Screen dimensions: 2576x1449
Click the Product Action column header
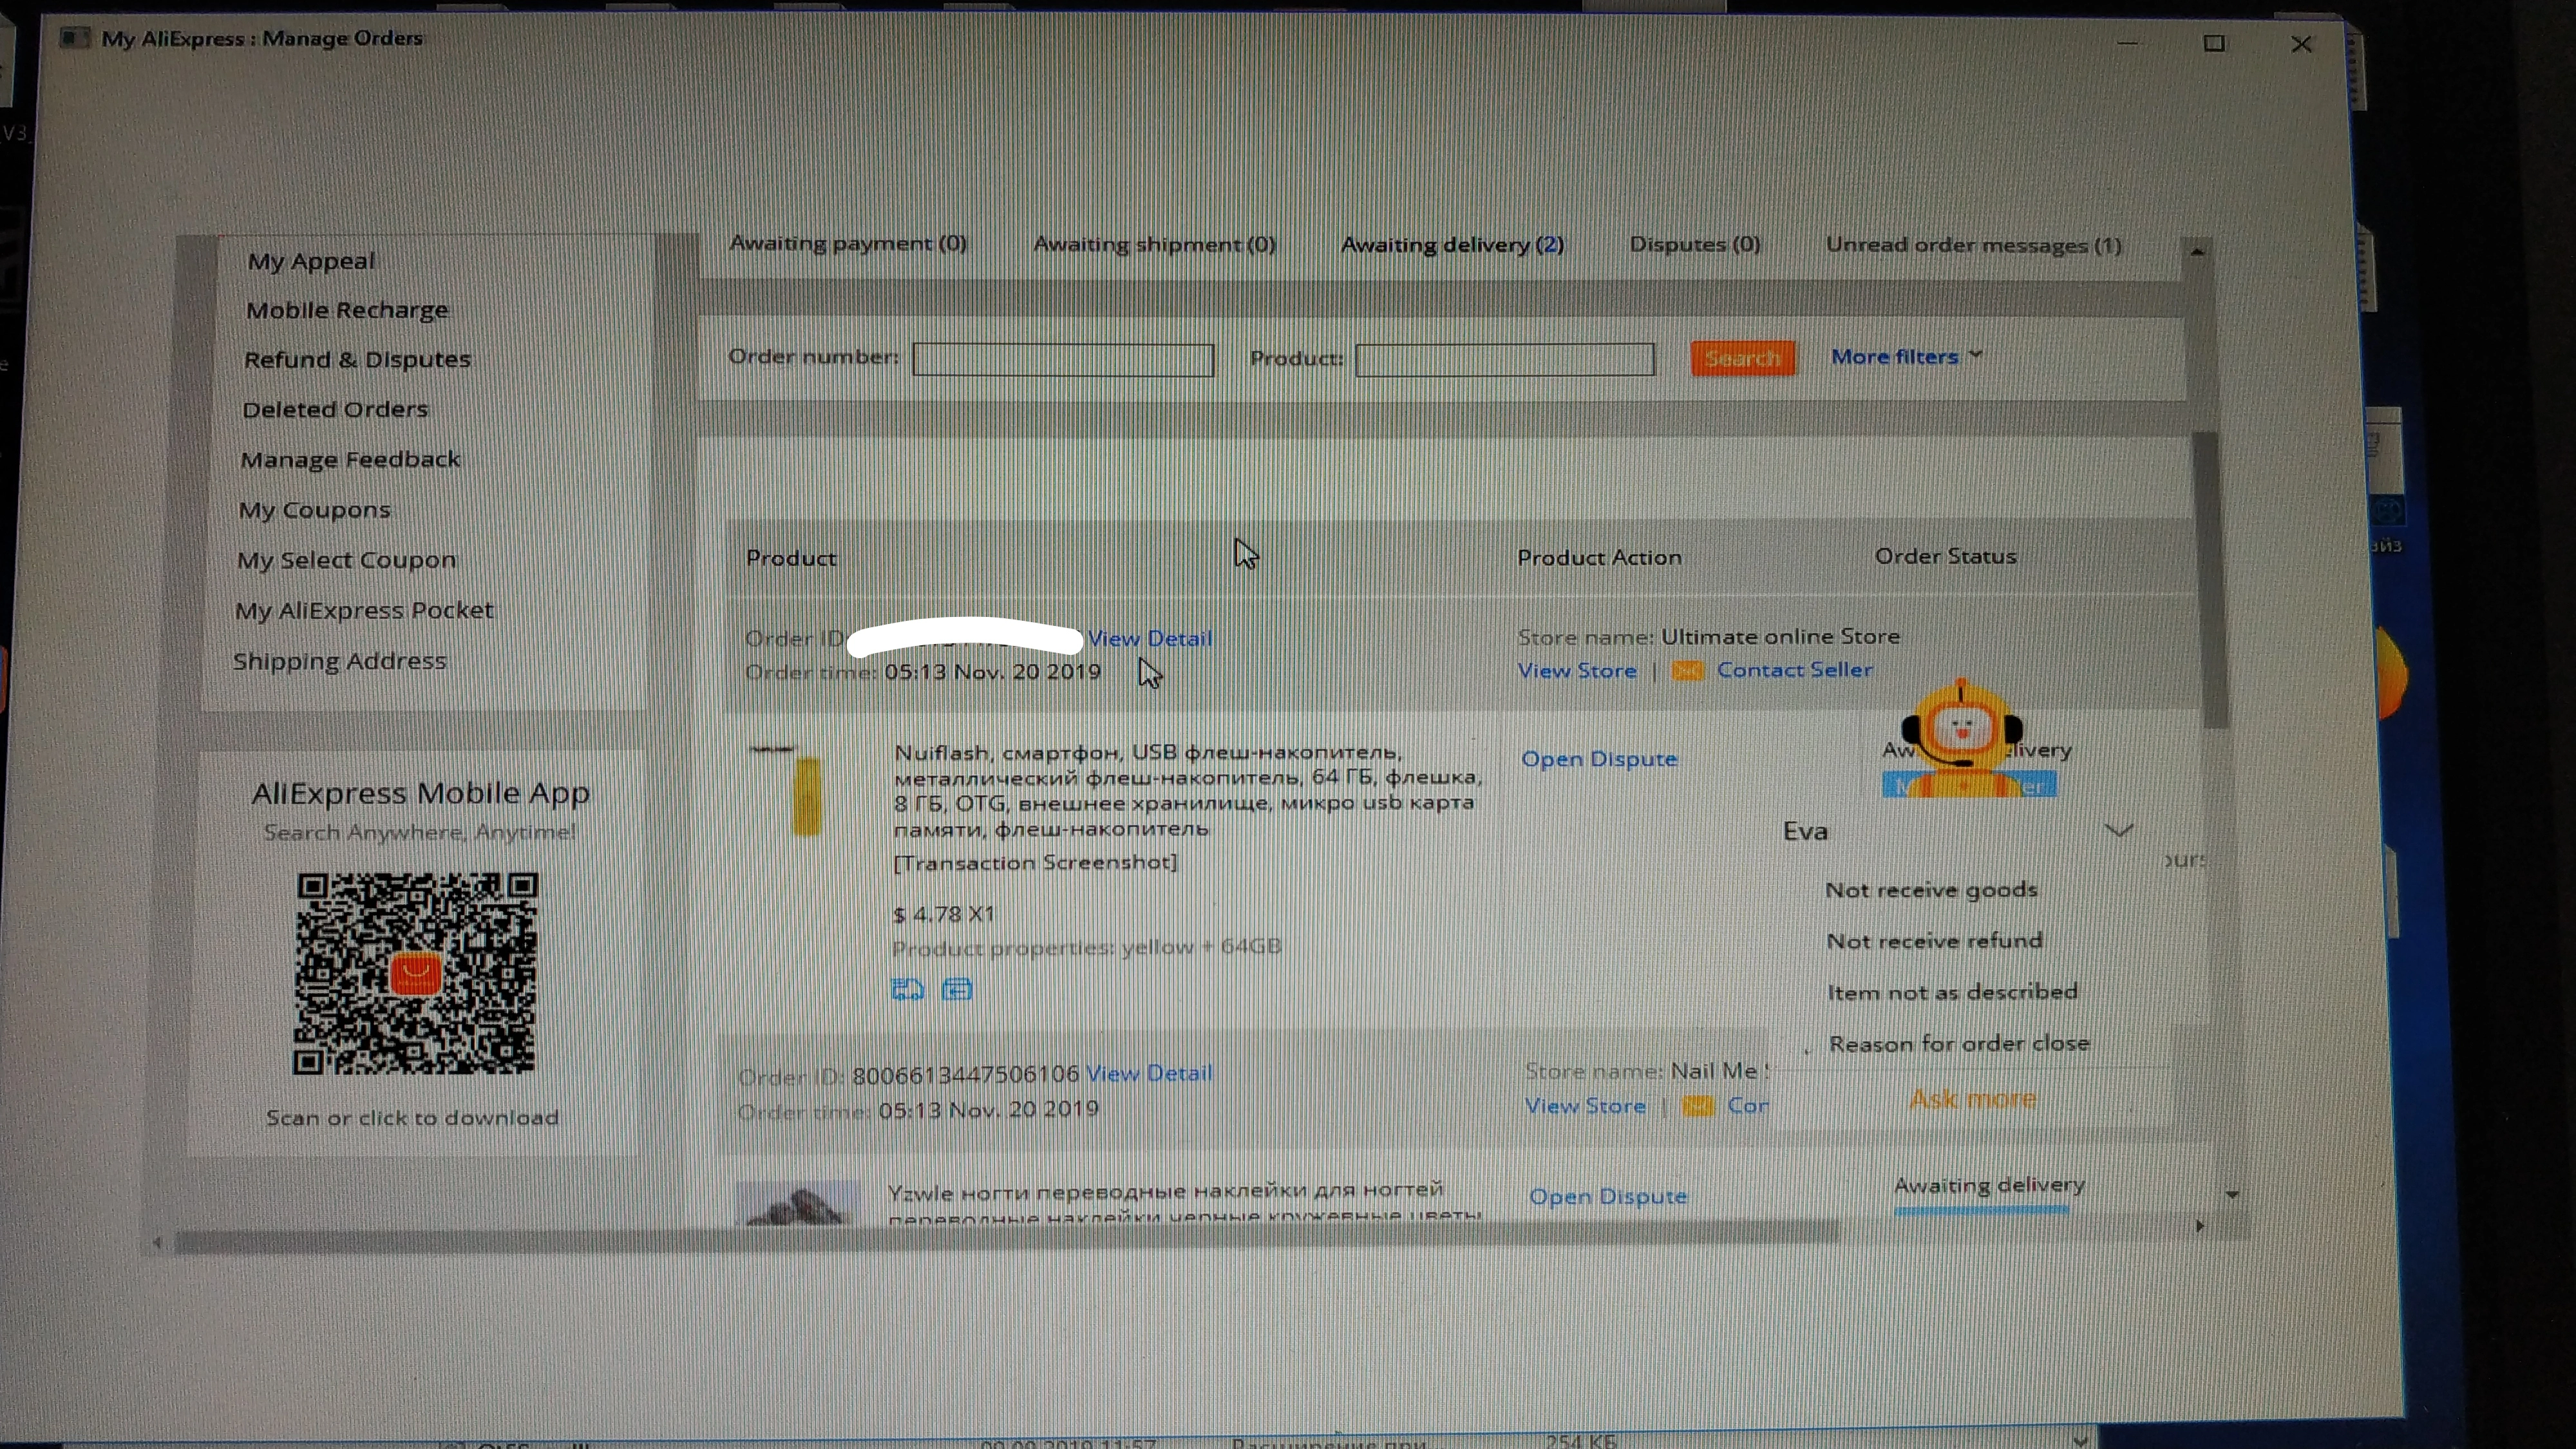click(x=1599, y=557)
